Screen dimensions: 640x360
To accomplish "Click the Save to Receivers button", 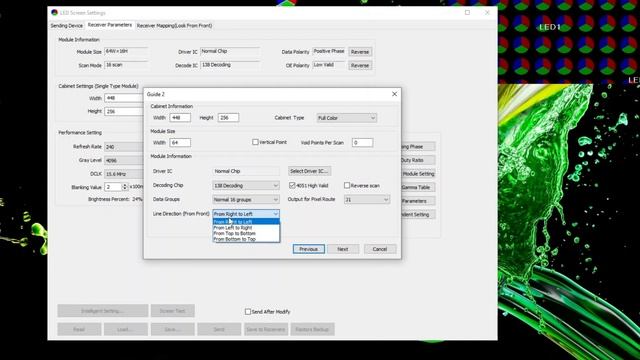I will pyautogui.click(x=266, y=329).
